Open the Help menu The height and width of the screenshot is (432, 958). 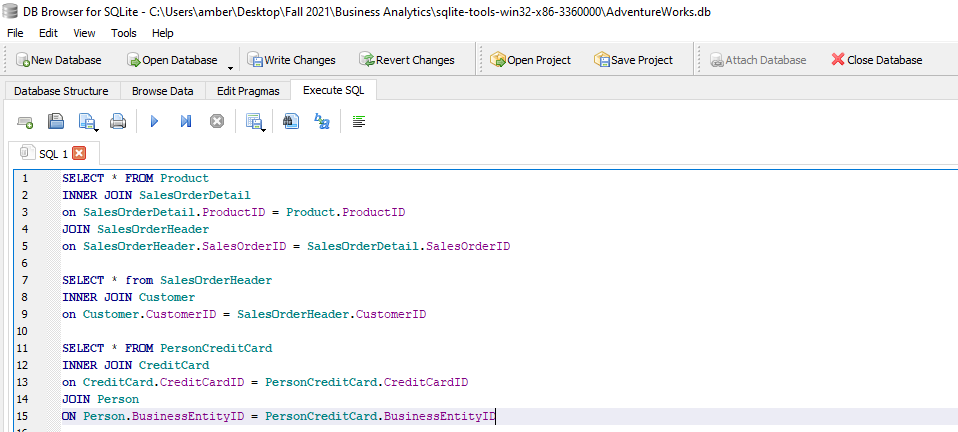(x=163, y=33)
